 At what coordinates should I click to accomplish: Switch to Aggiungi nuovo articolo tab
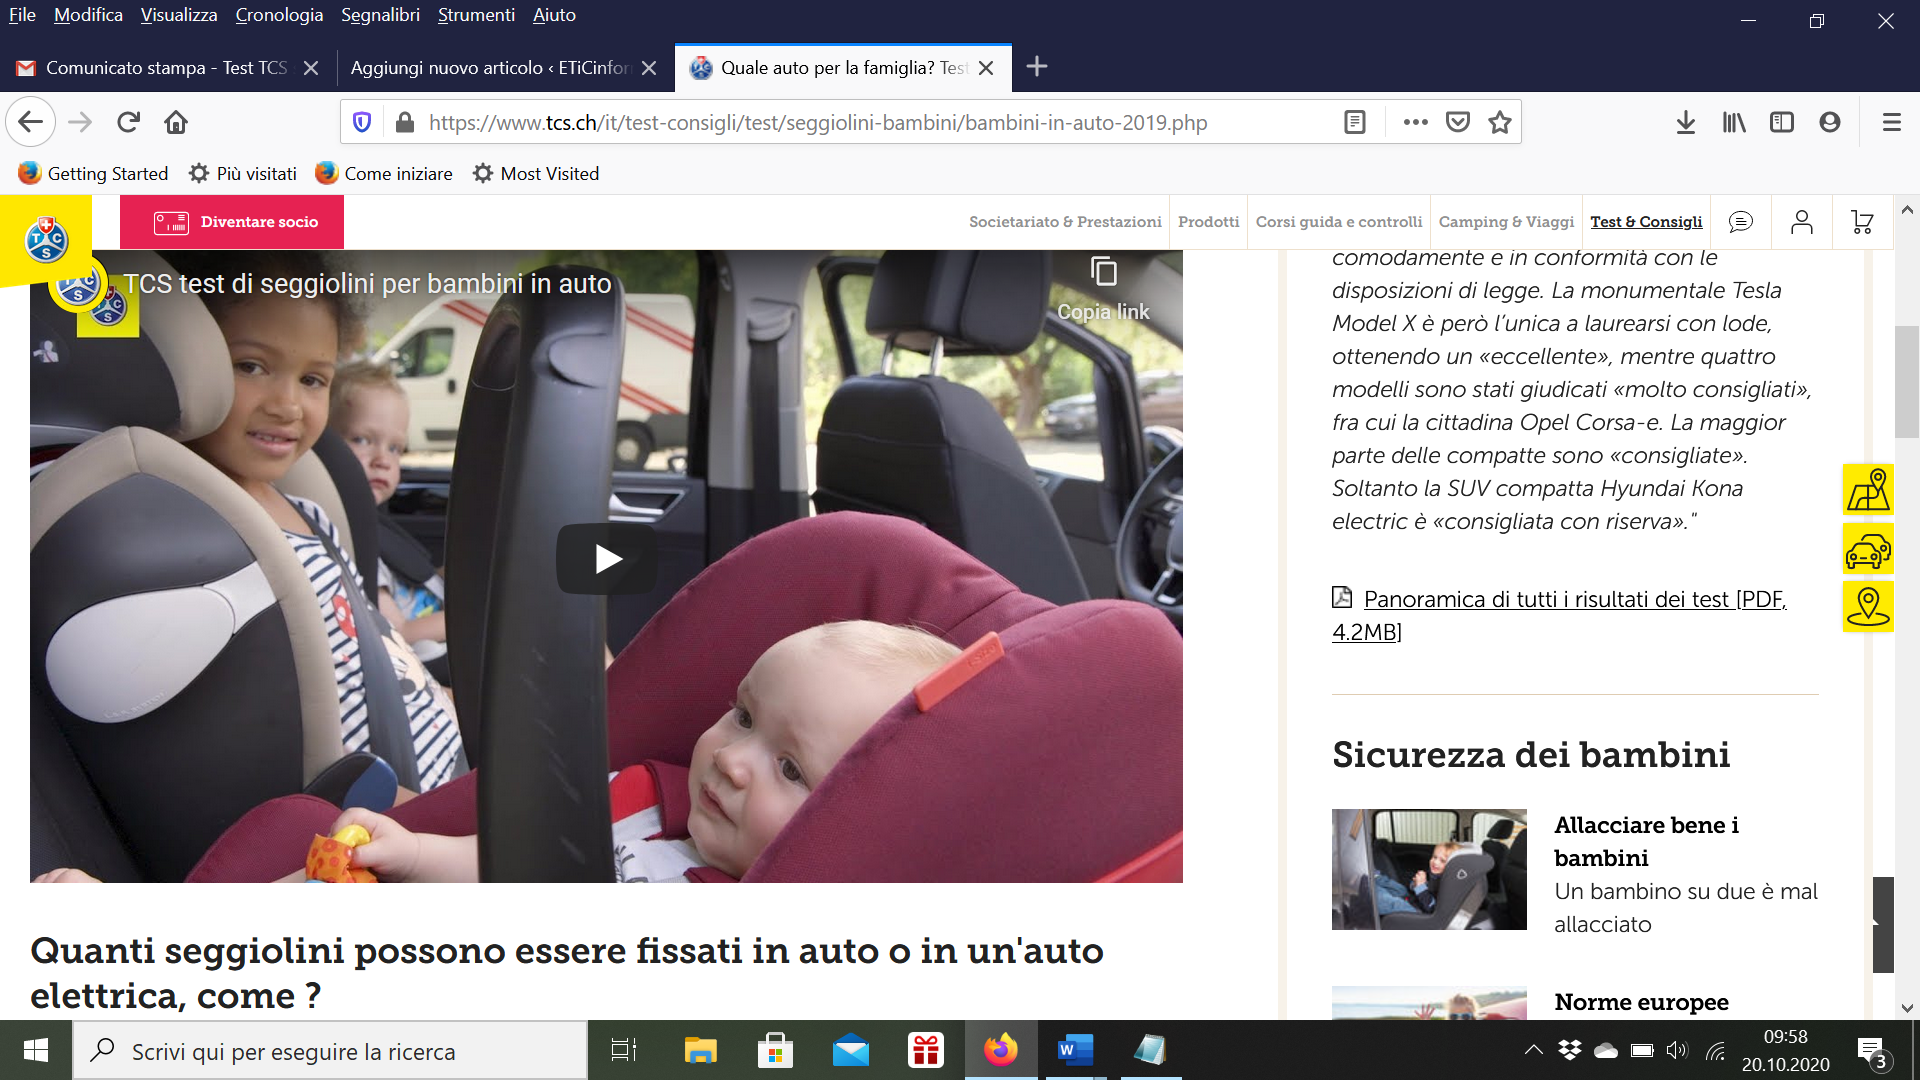(490, 68)
